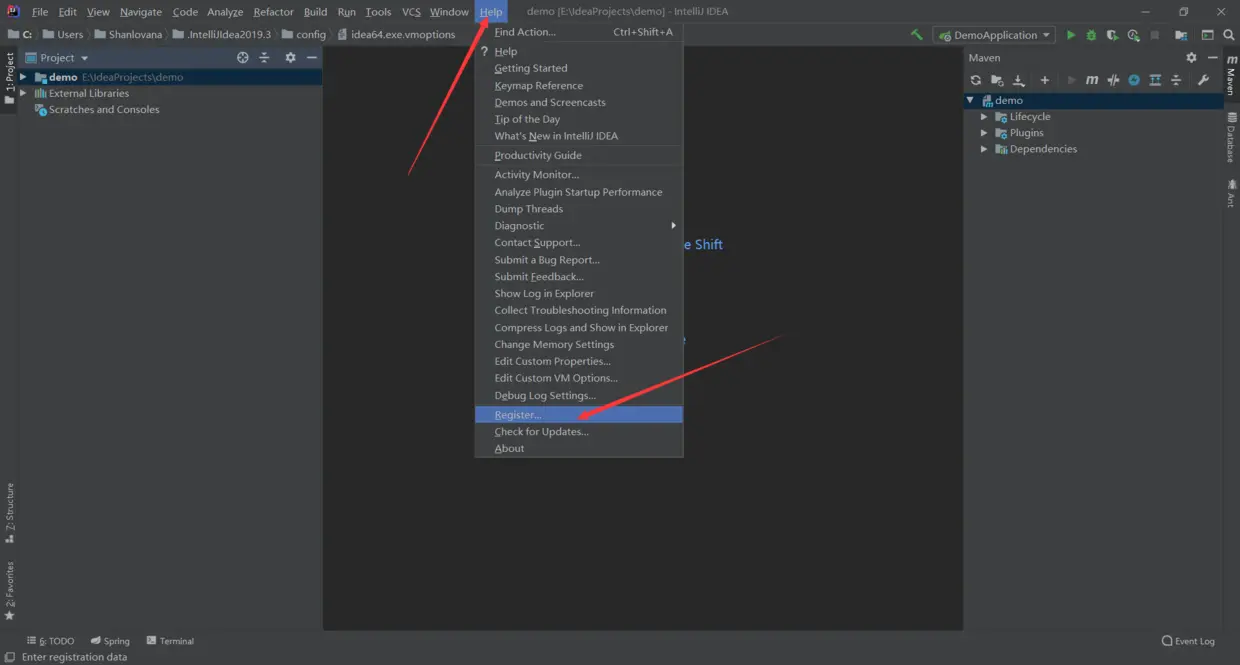Expand Lifecycle in Maven tree

(x=985, y=117)
